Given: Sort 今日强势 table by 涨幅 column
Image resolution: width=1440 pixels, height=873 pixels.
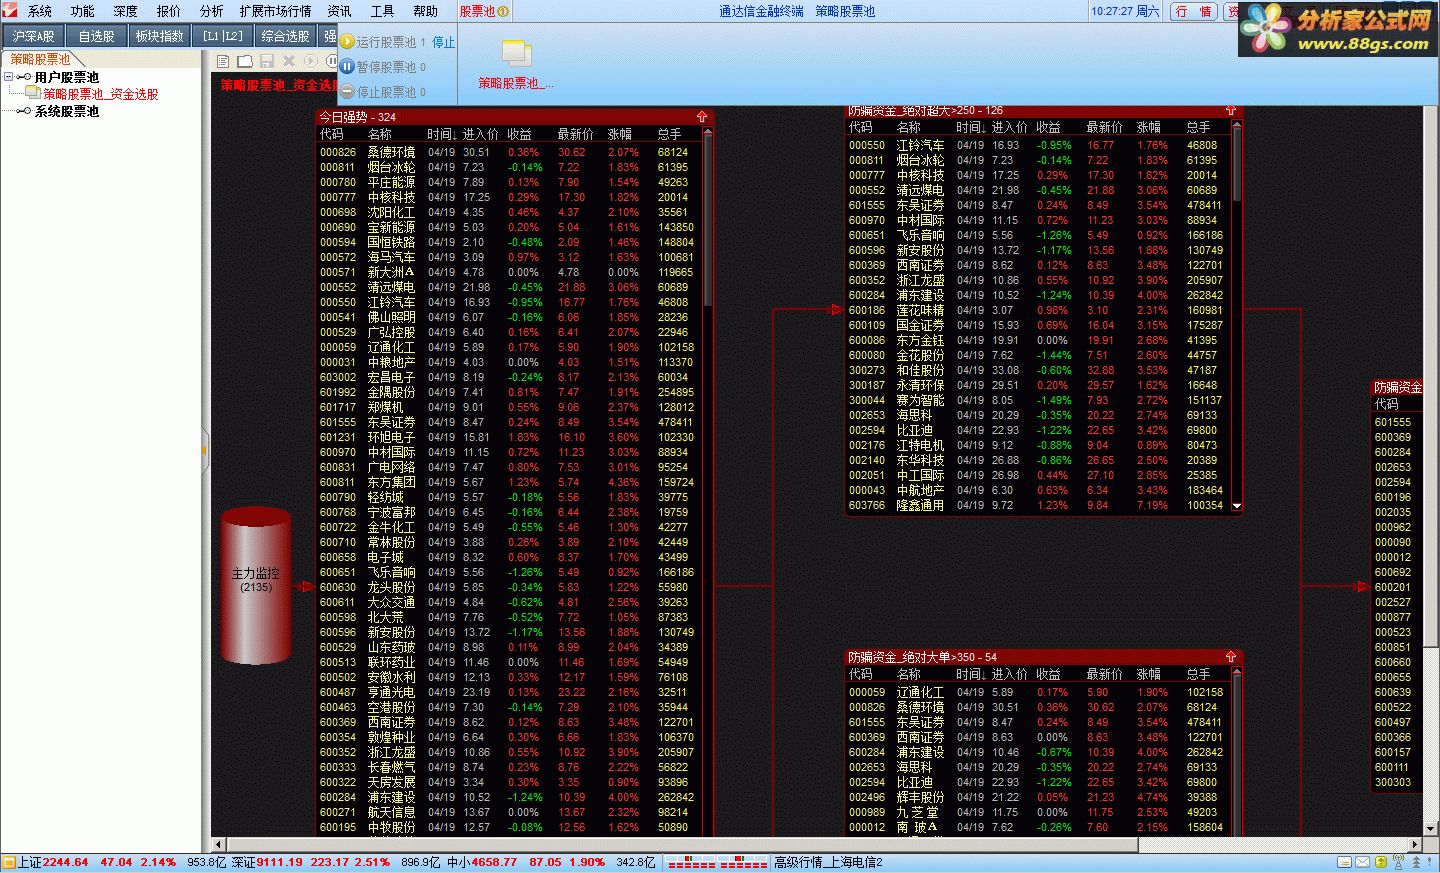Looking at the screenshot, I should pyautogui.click(x=619, y=134).
